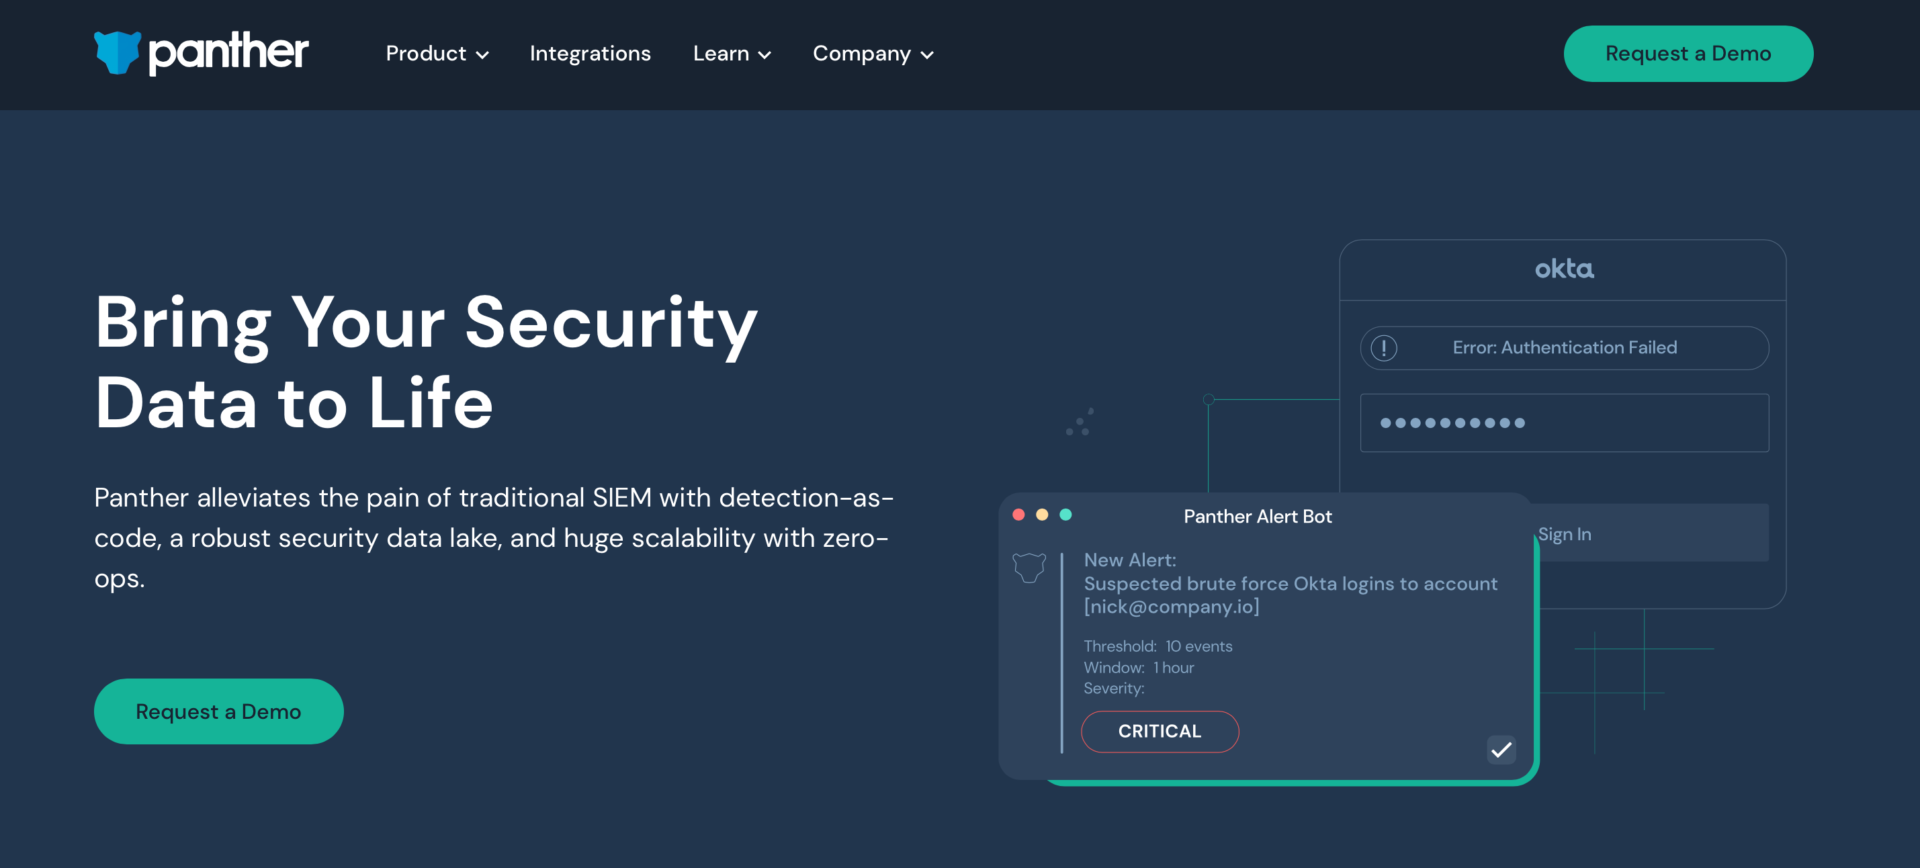The width and height of the screenshot is (1920, 868).
Task: Open the Learn dropdown menu
Action: (x=731, y=54)
